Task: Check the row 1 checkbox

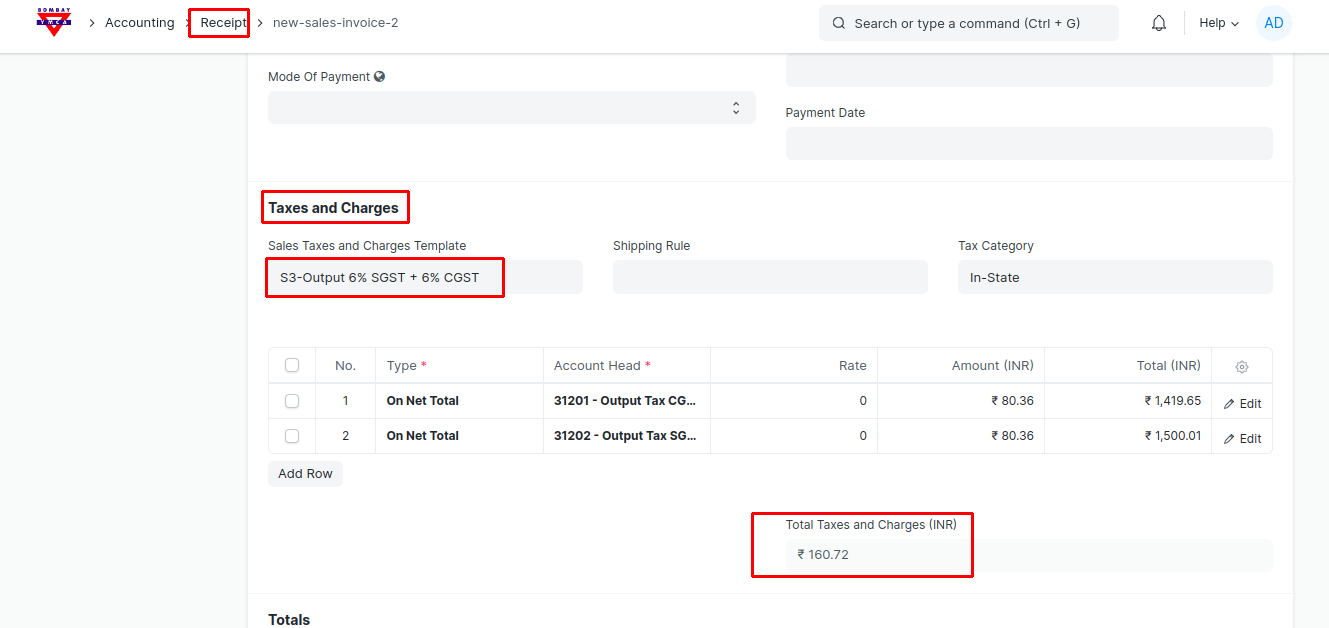Action: (292, 401)
